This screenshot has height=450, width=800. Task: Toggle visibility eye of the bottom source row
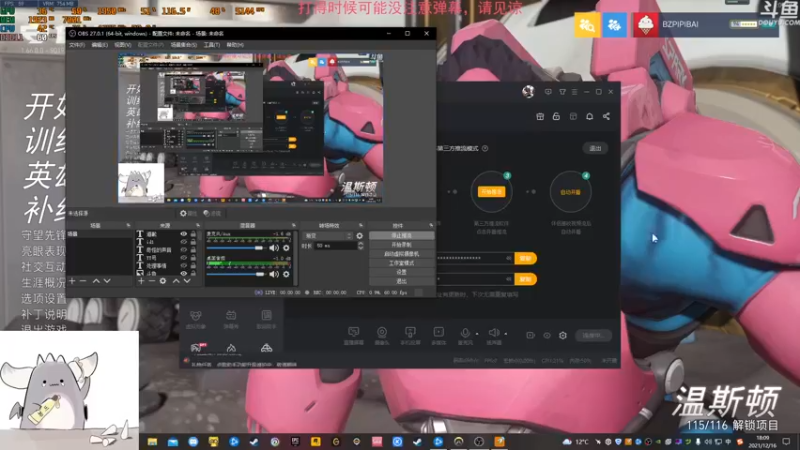[x=184, y=273]
